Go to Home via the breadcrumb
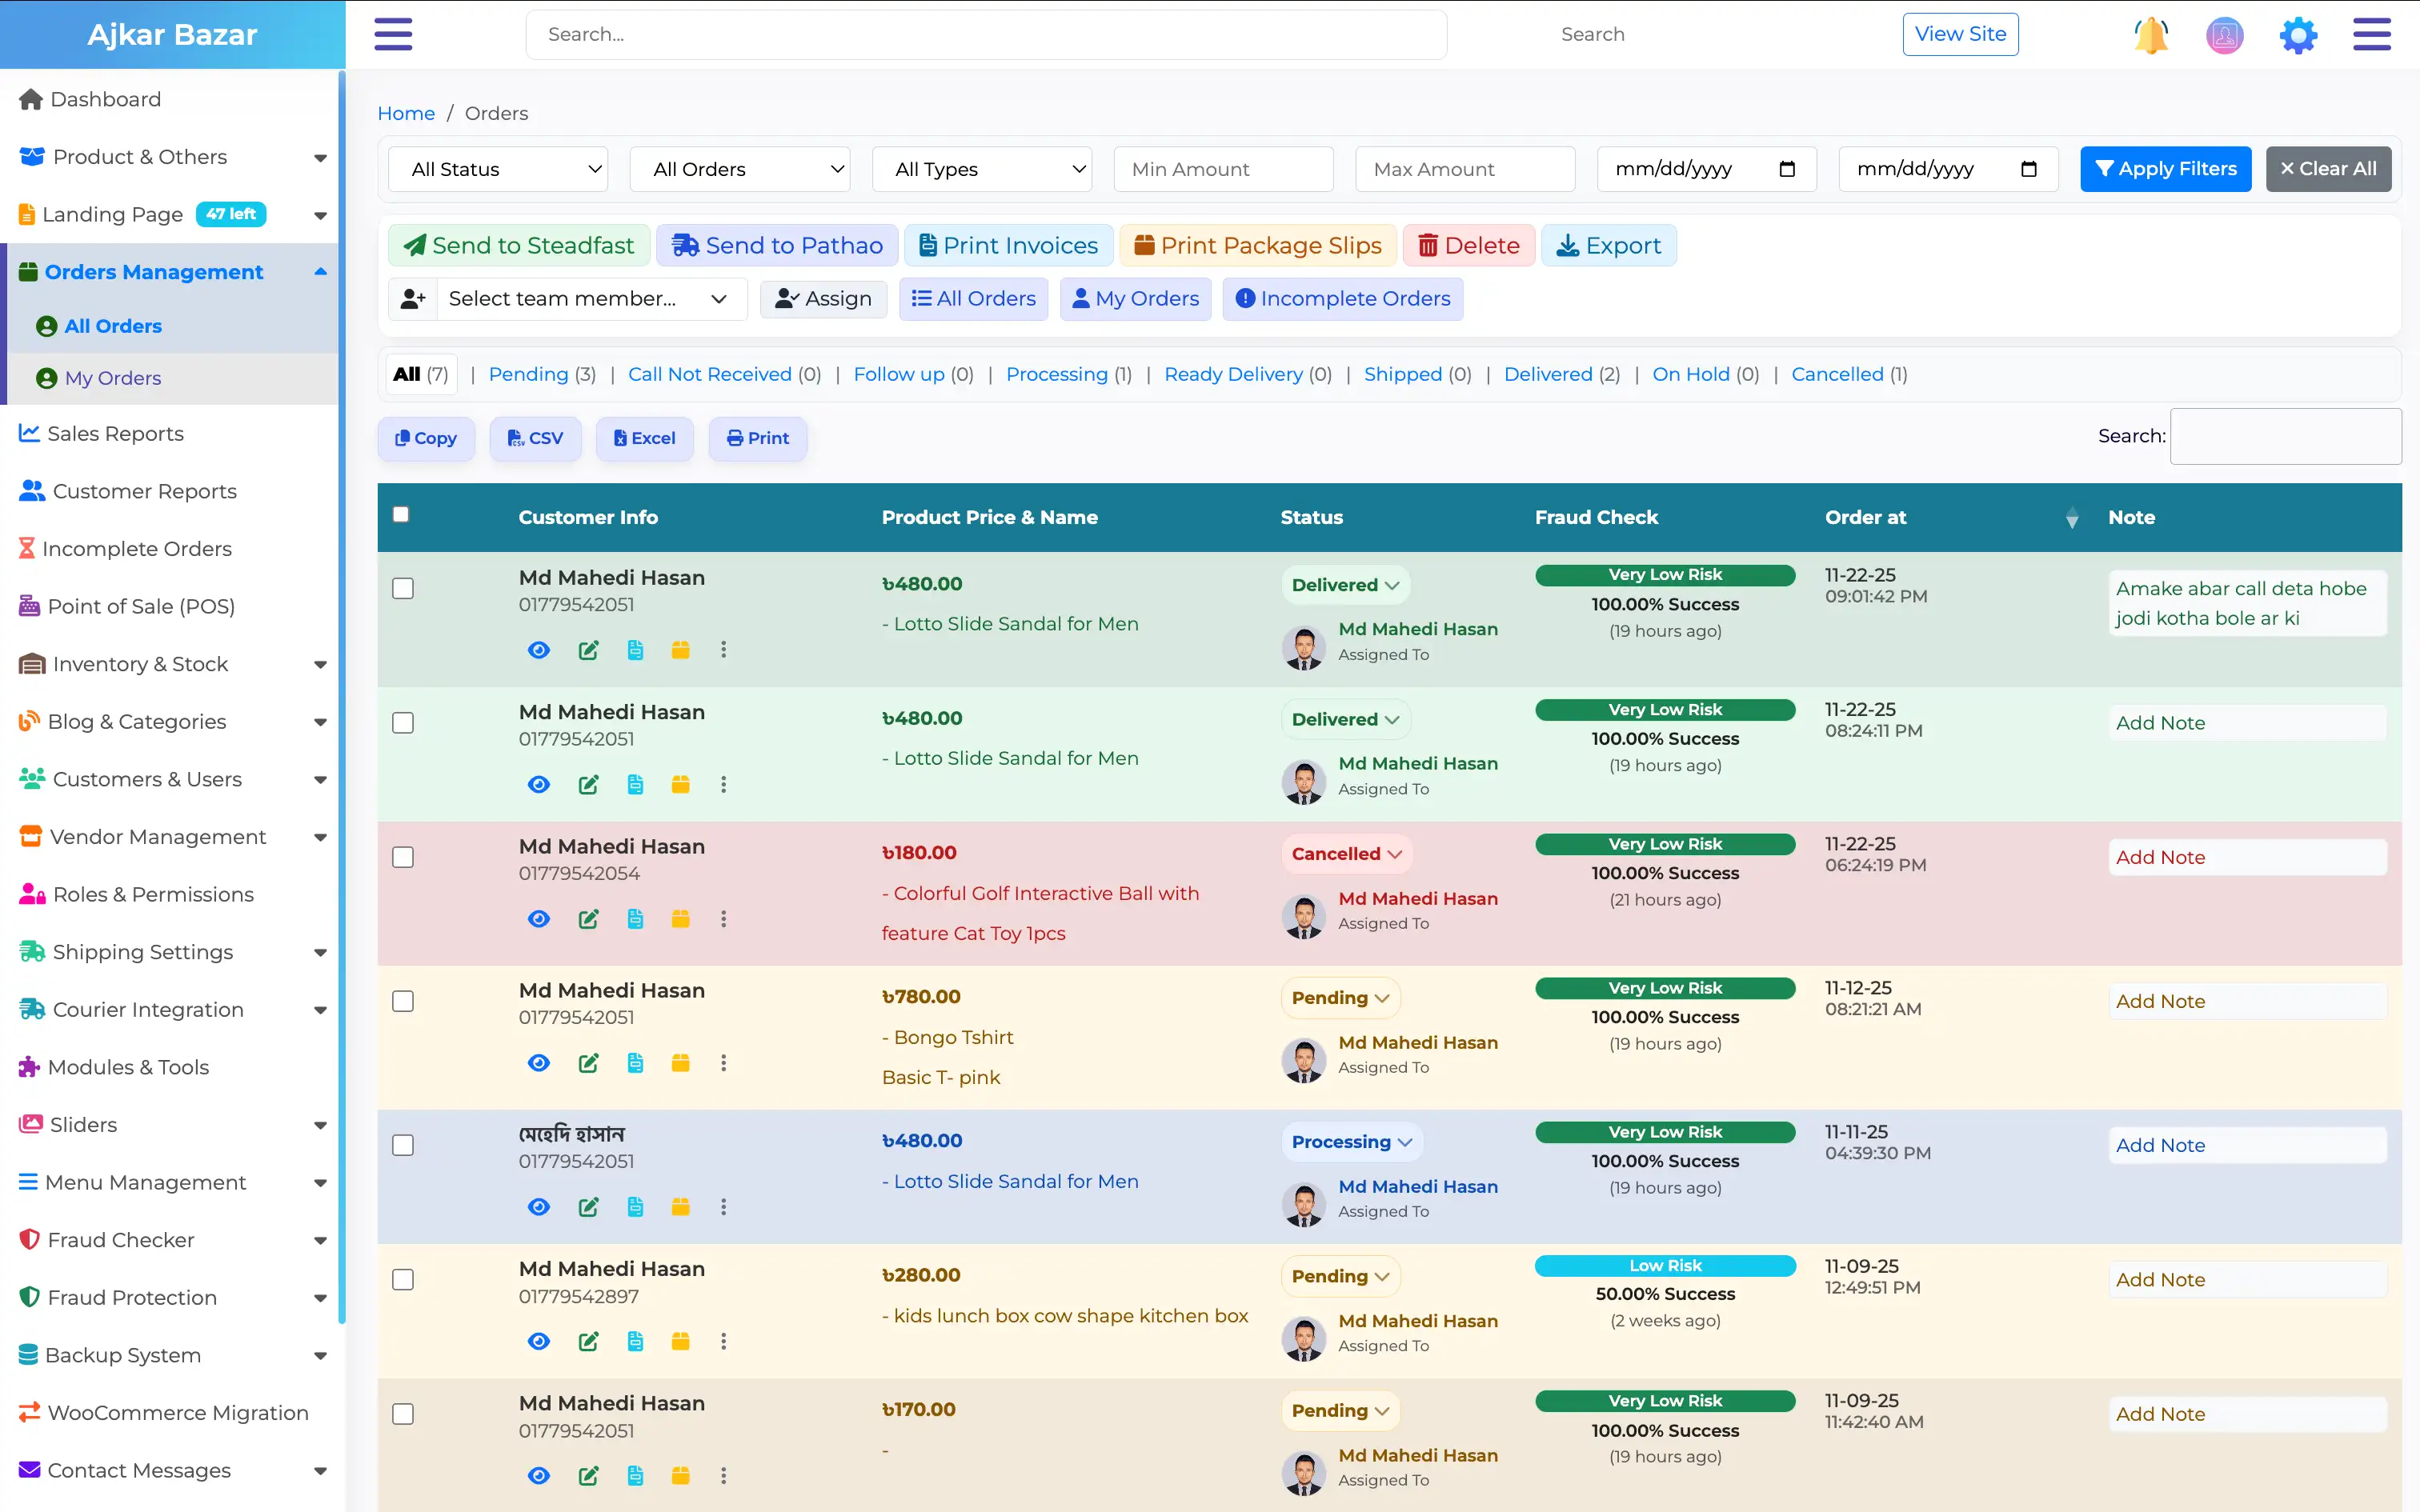The width and height of the screenshot is (2420, 1512). coord(406,113)
